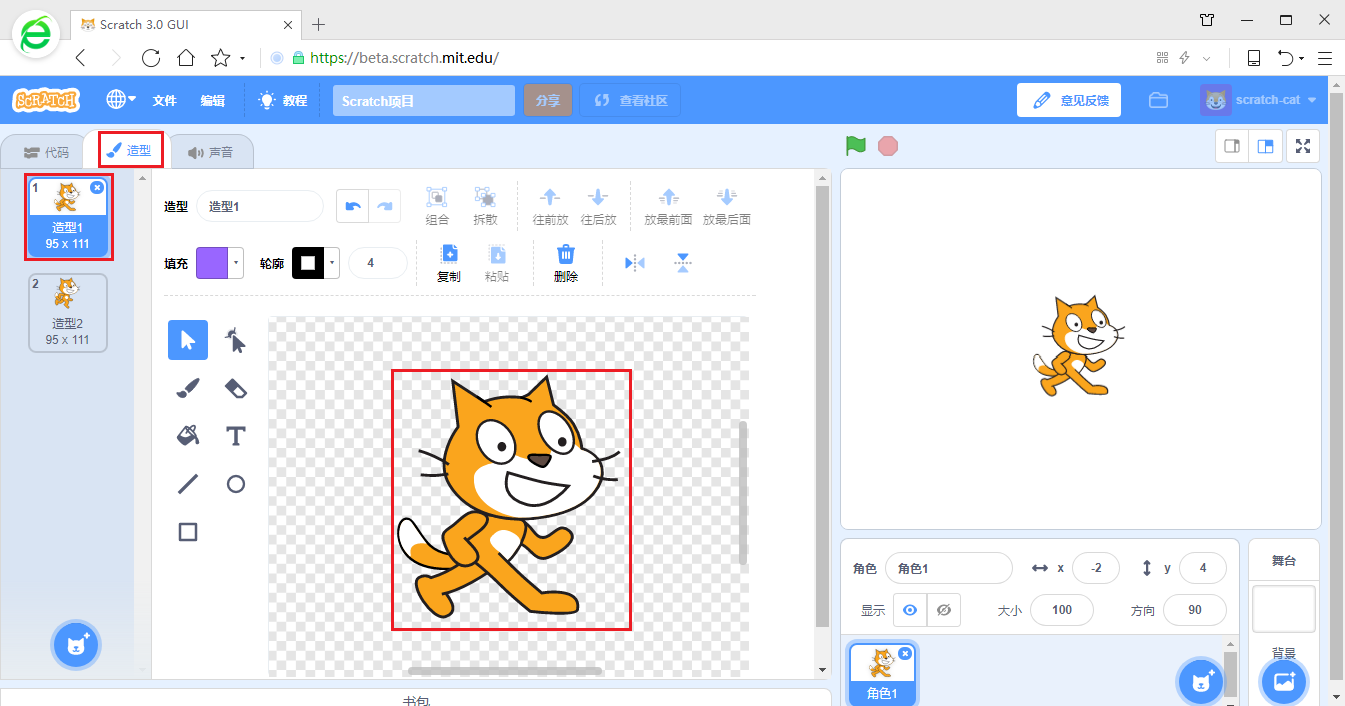The width and height of the screenshot is (1345, 706).
Task: Send shape to back with 放最后面
Action: click(x=727, y=206)
